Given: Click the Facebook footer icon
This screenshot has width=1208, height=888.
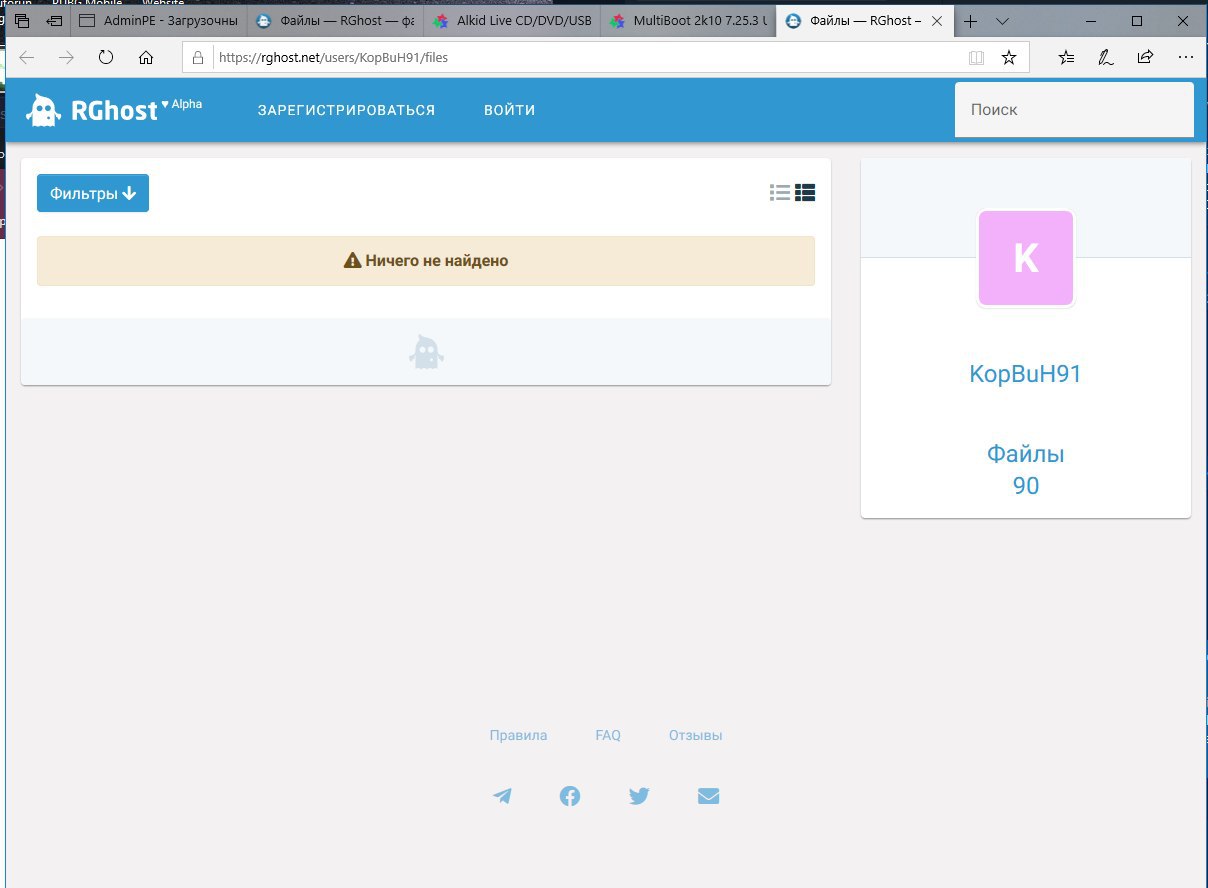Looking at the screenshot, I should pos(570,796).
